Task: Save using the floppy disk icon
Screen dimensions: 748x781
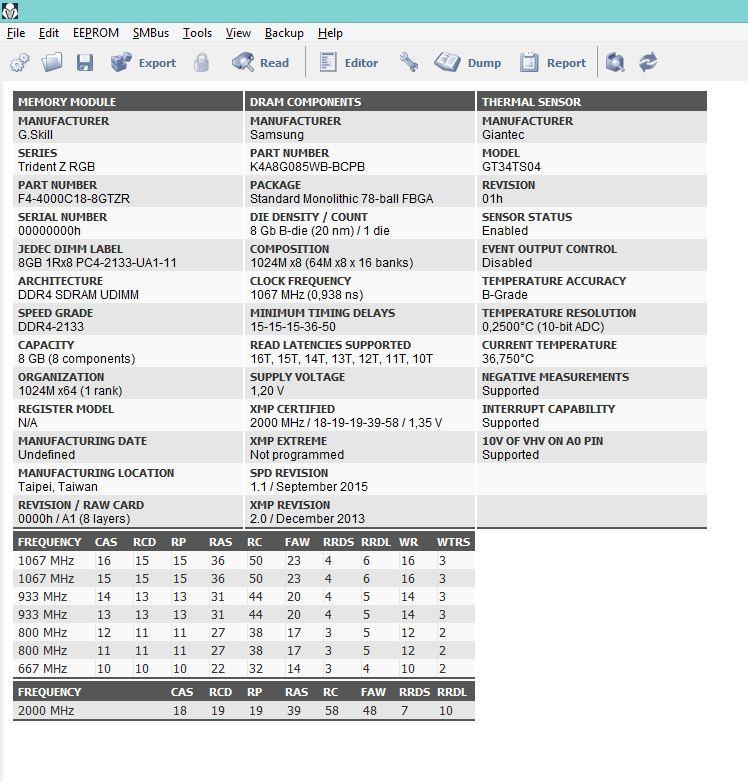Action: tap(85, 63)
